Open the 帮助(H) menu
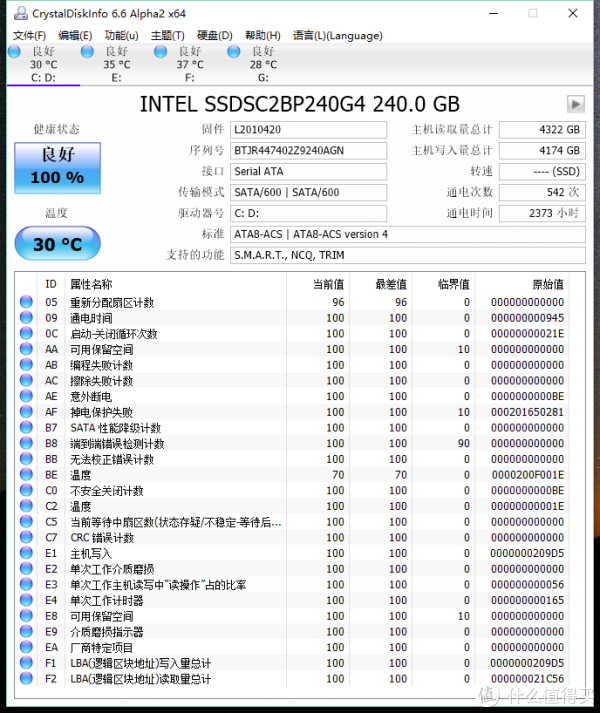The width and height of the screenshot is (600, 713). pyautogui.click(x=262, y=35)
